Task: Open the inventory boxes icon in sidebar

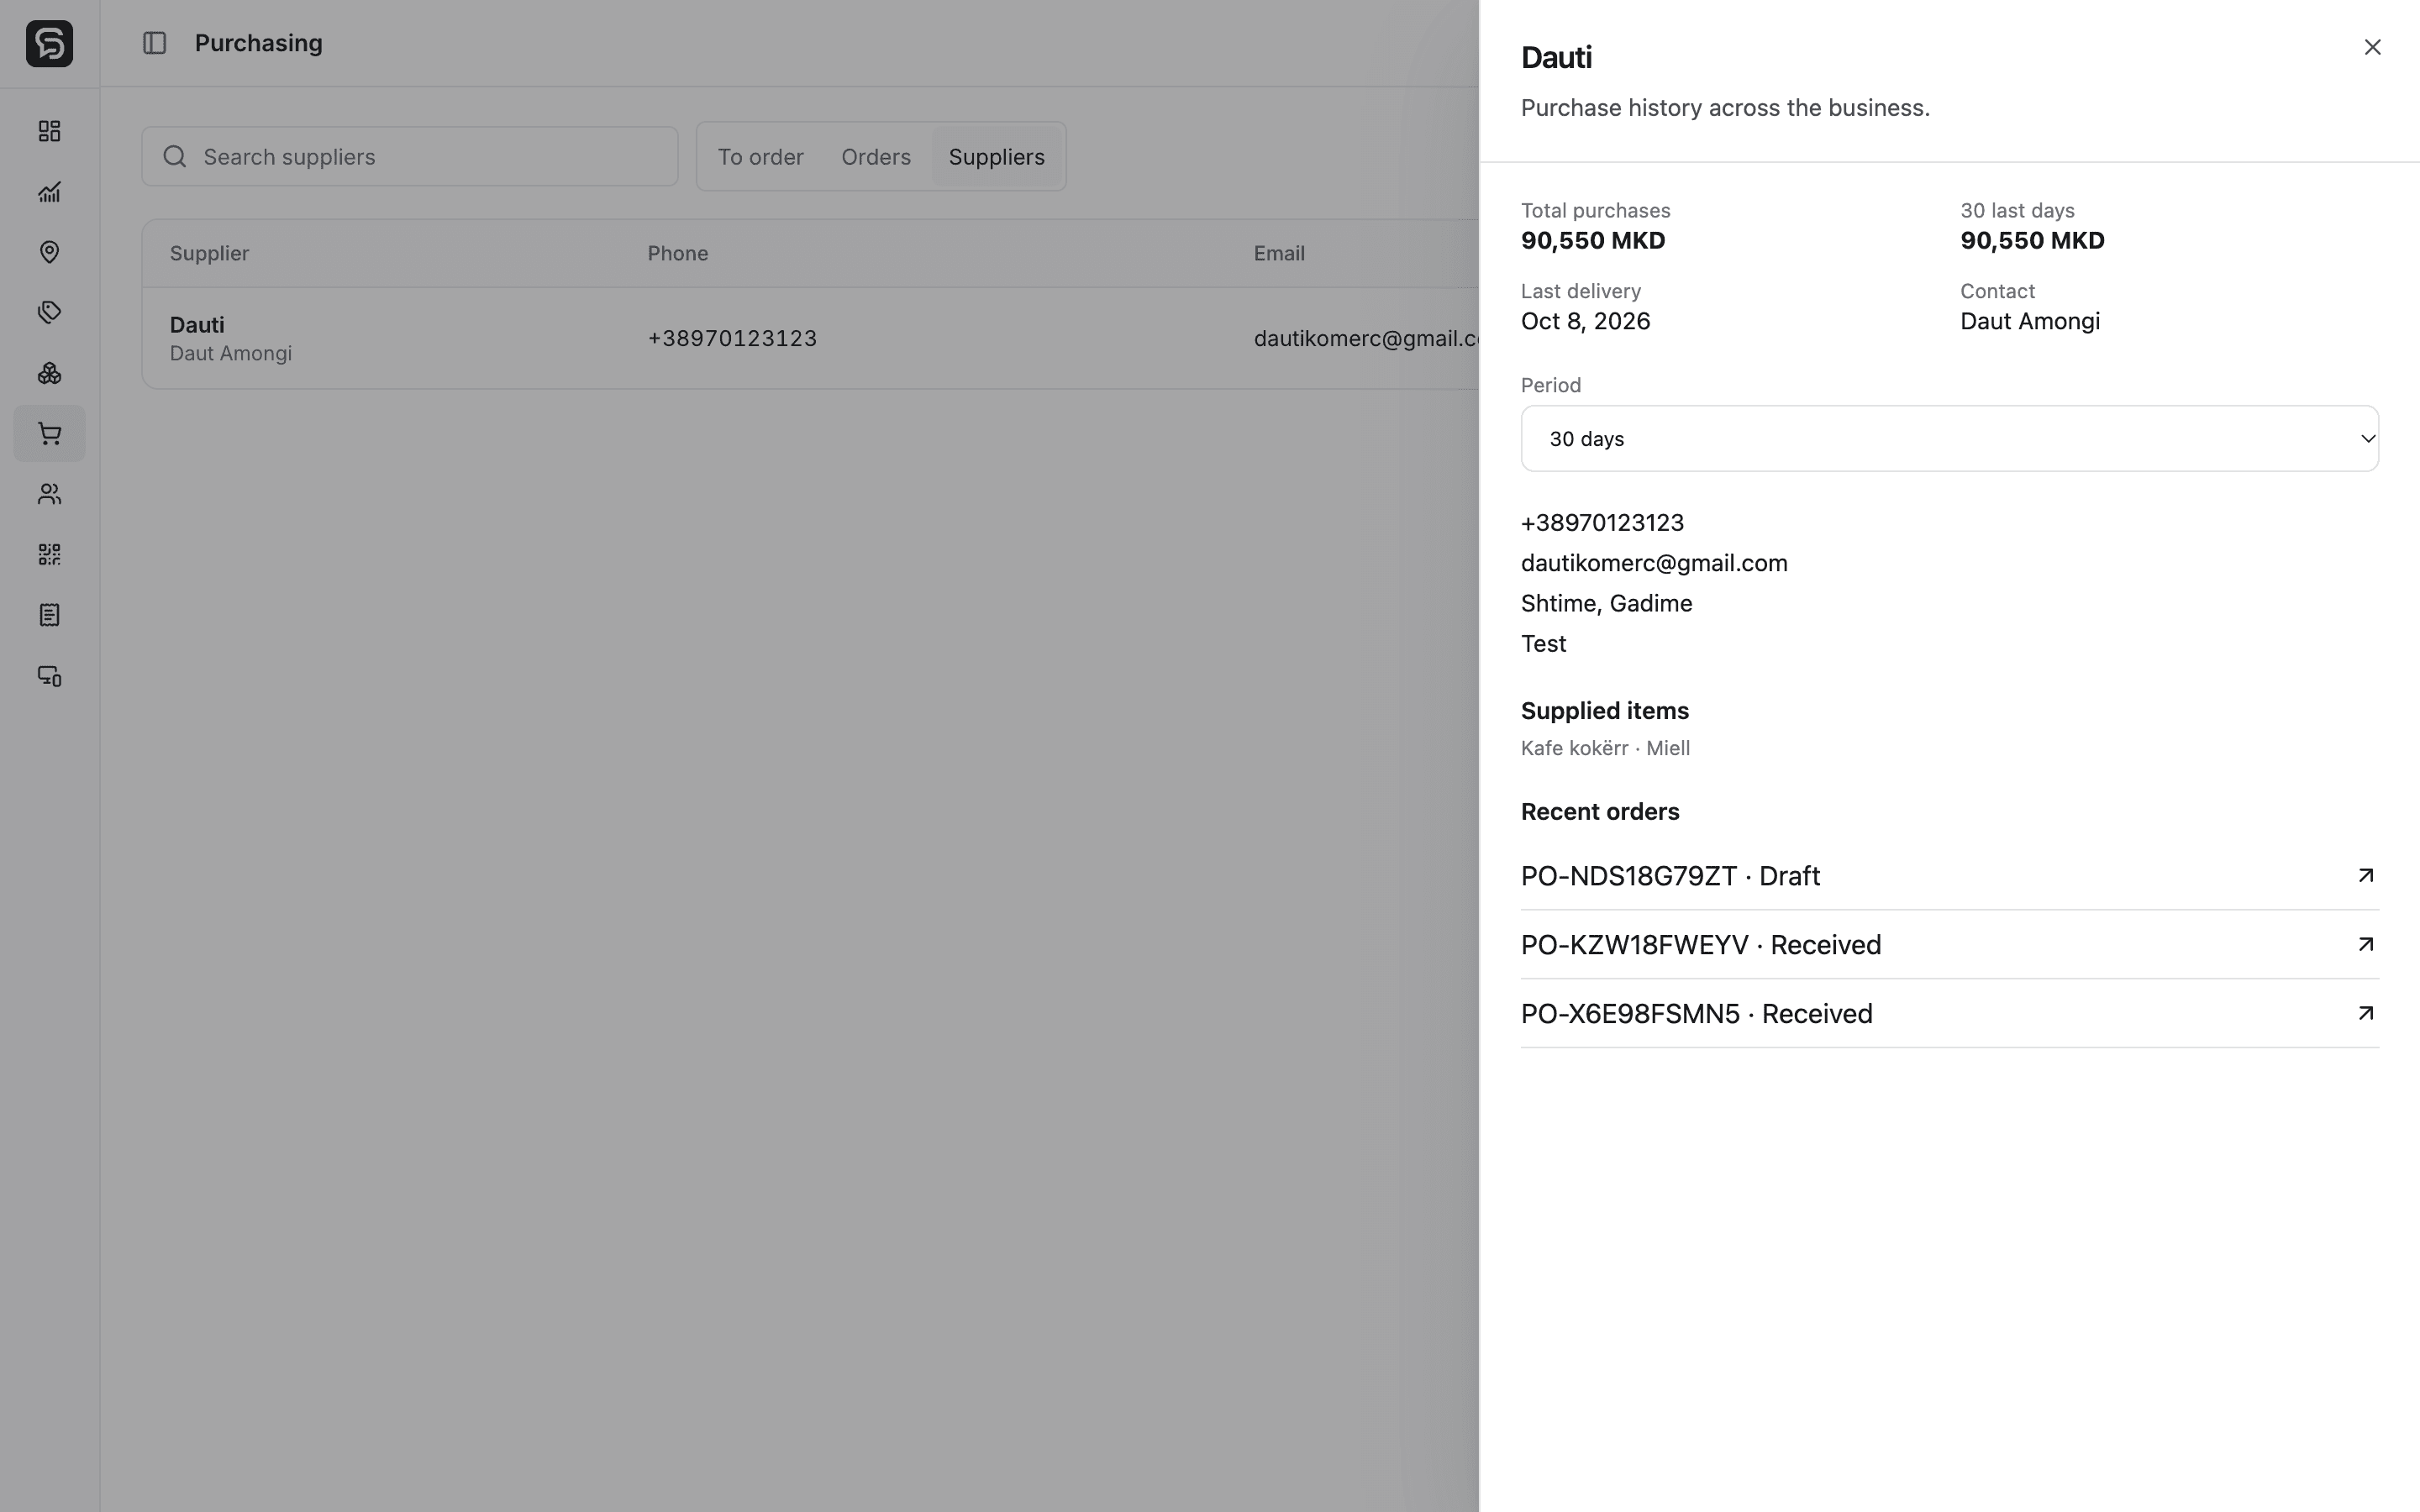Action: click(x=49, y=373)
